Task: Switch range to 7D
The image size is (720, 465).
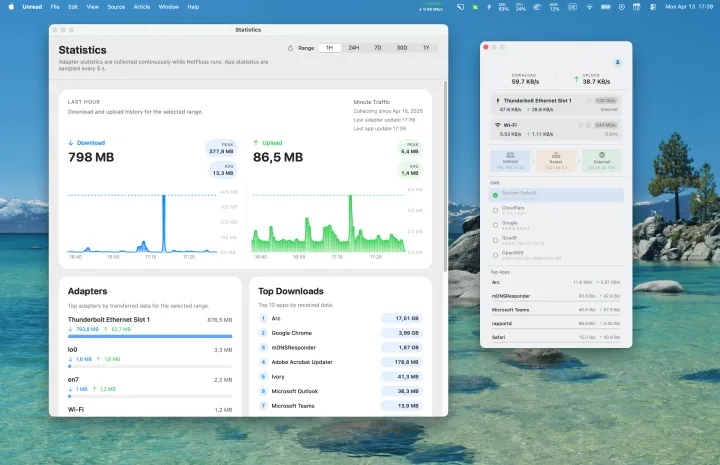Action: point(377,48)
